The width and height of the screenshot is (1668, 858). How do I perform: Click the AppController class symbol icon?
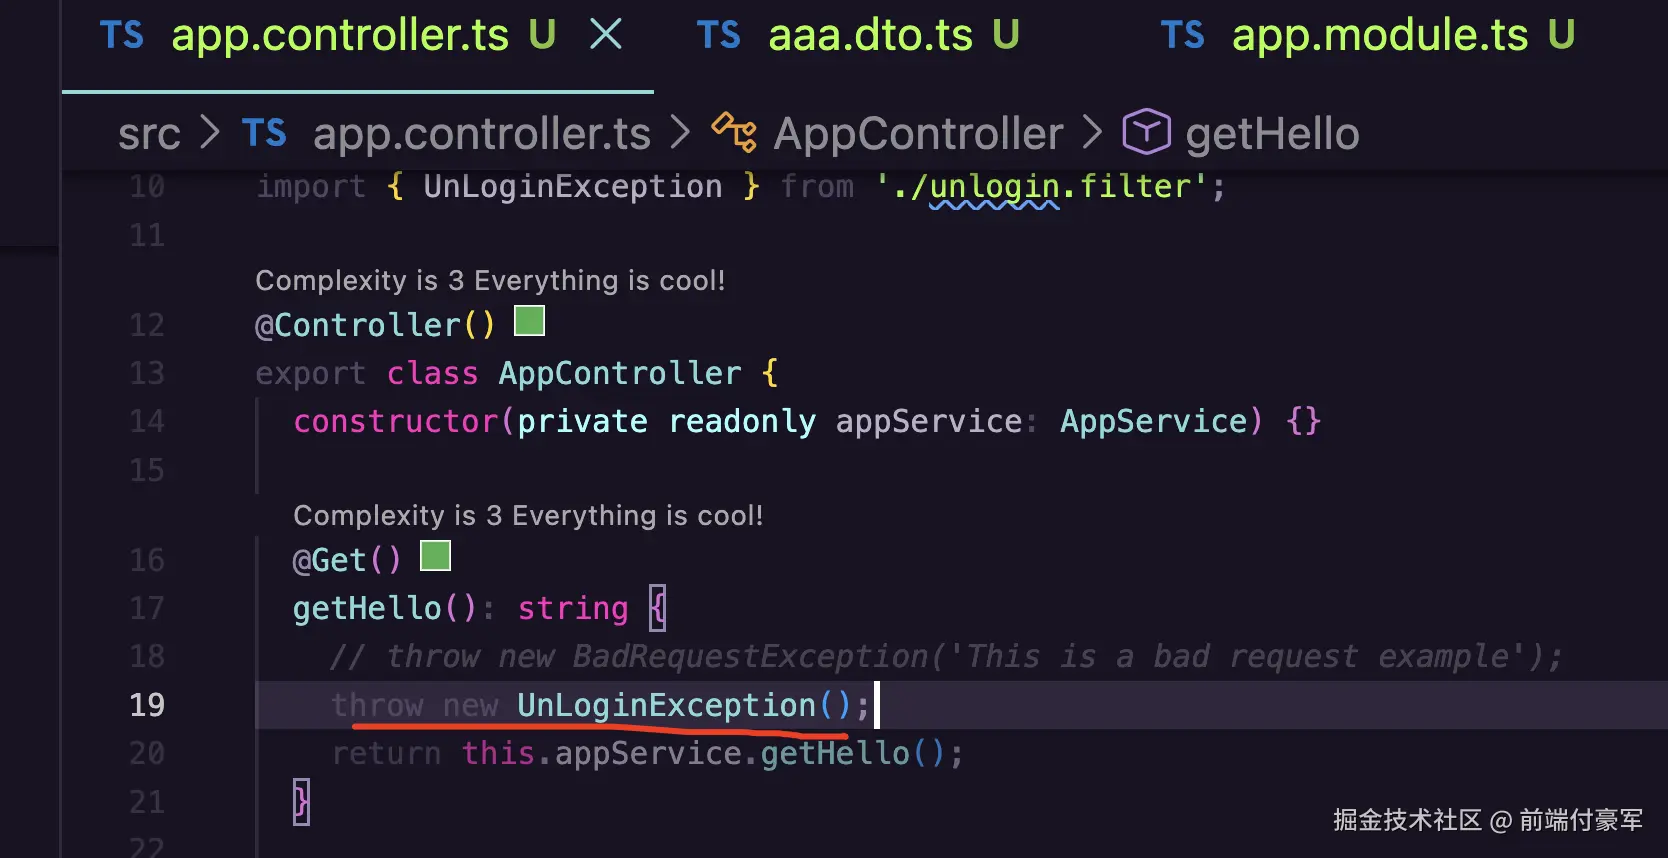coord(734,133)
